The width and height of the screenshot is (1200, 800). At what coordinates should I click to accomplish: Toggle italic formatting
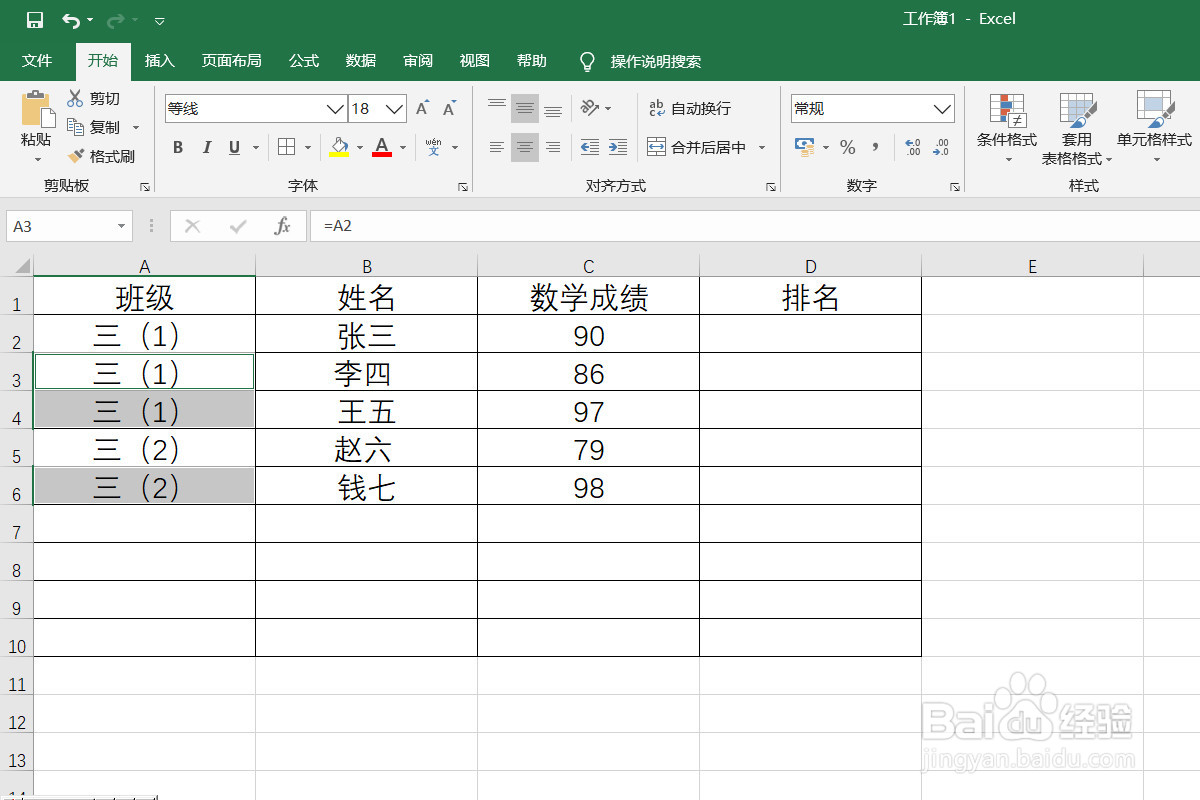[205, 147]
